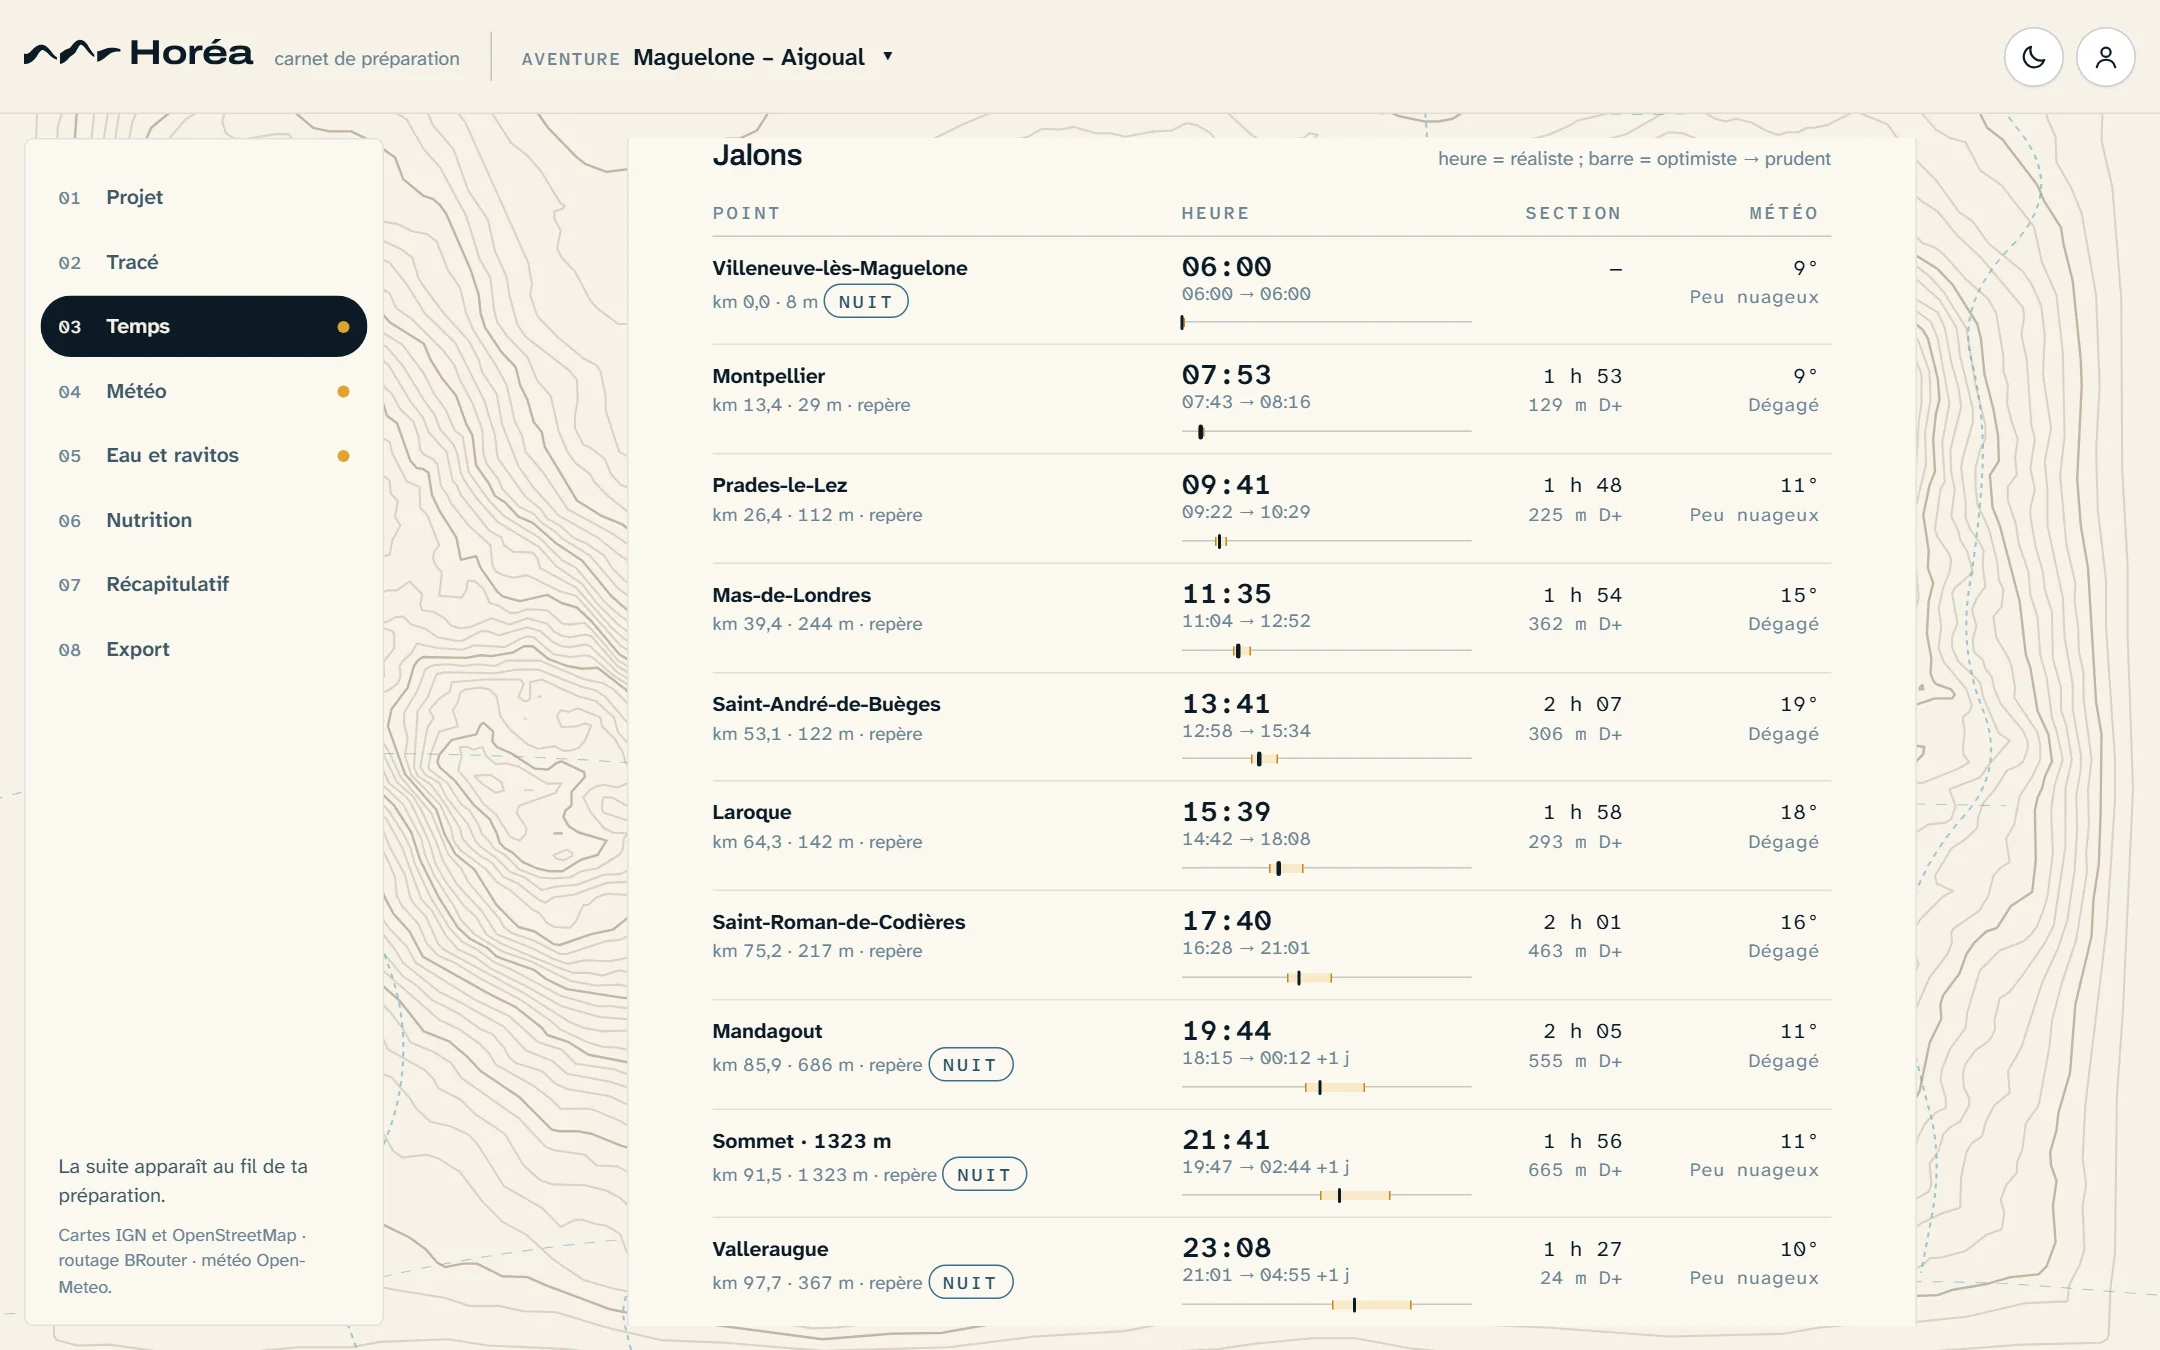The image size is (2160, 1350).
Task: Click the 07:53 realistic time value
Action: (x=1226, y=375)
